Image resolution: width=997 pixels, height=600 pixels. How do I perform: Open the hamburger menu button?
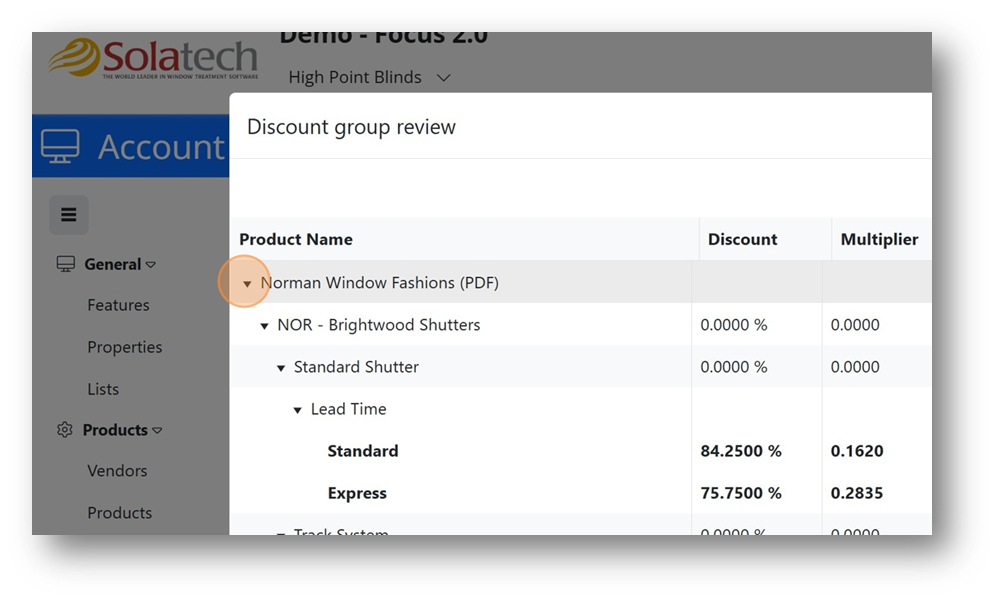(x=69, y=215)
